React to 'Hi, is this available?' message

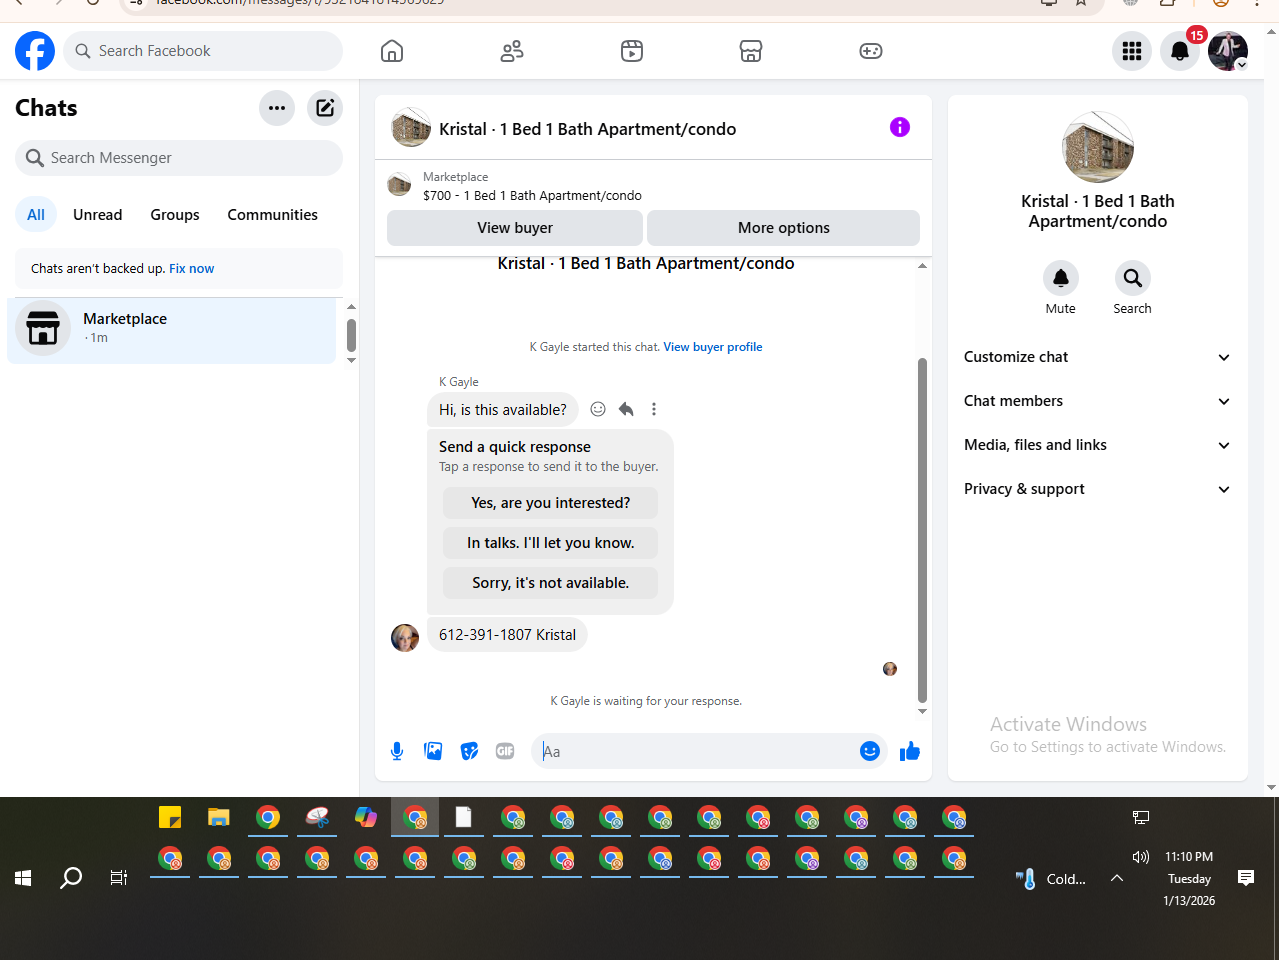coord(598,409)
